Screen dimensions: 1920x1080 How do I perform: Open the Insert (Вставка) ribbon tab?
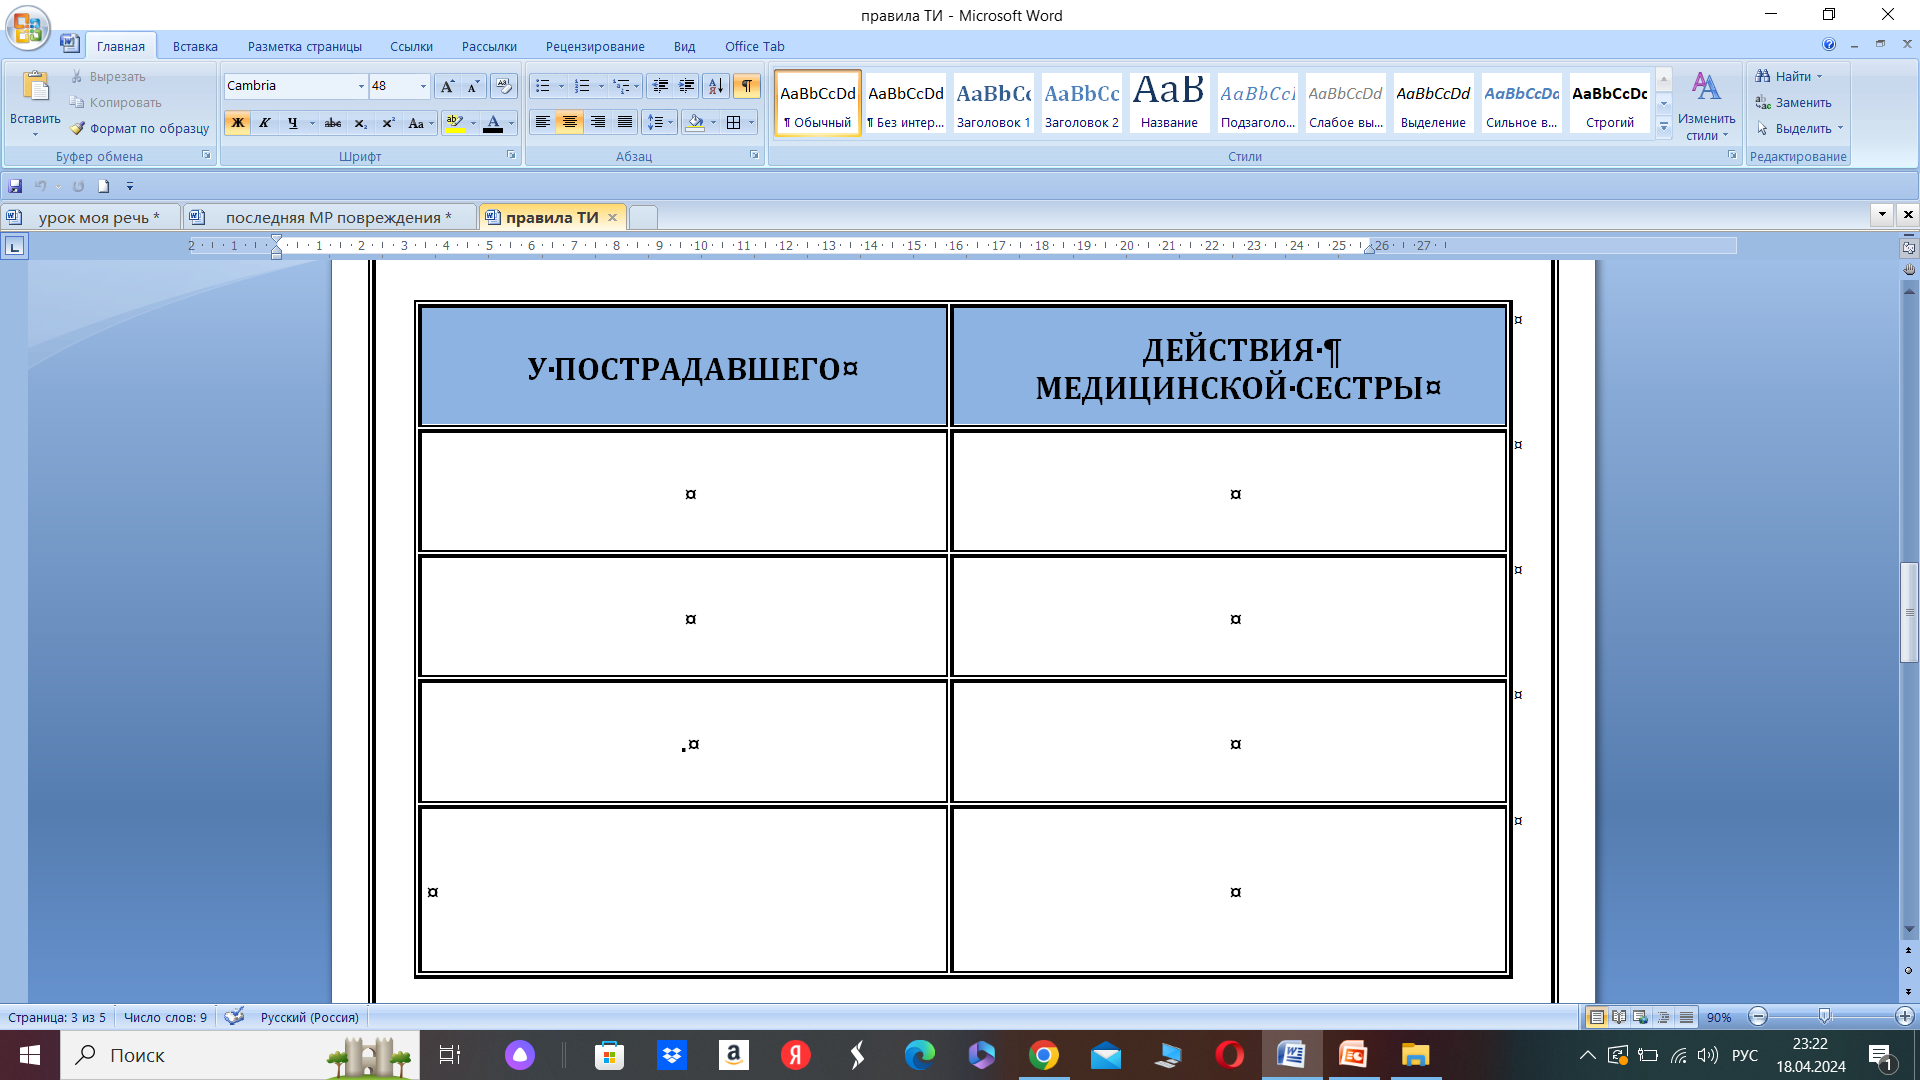(x=195, y=46)
